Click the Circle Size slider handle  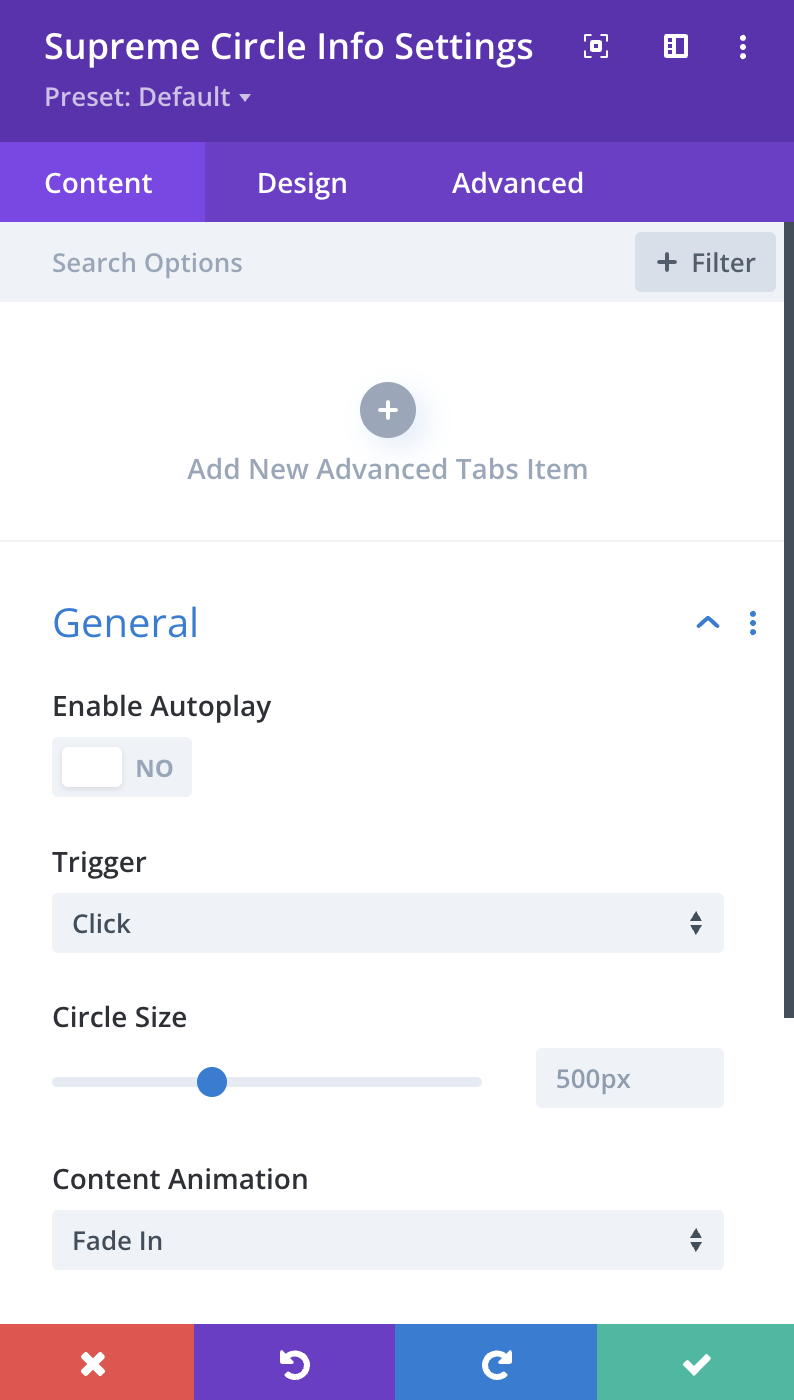click(x=212, y=1081)
